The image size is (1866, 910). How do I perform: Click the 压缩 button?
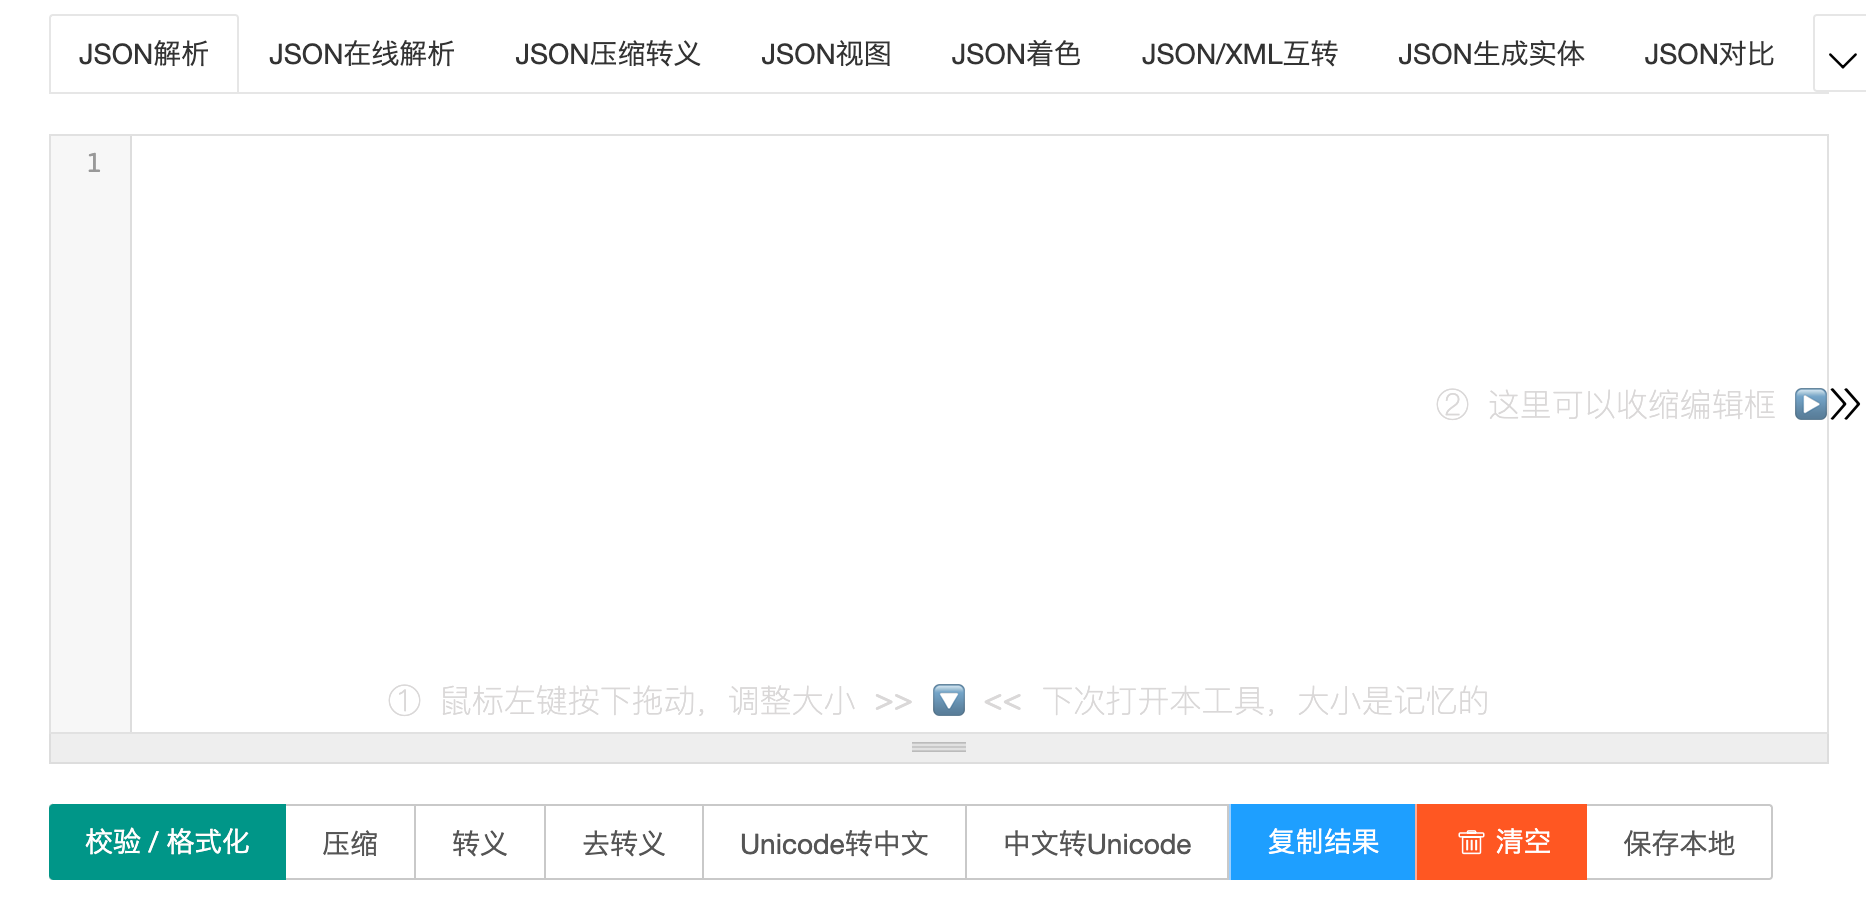350,843
